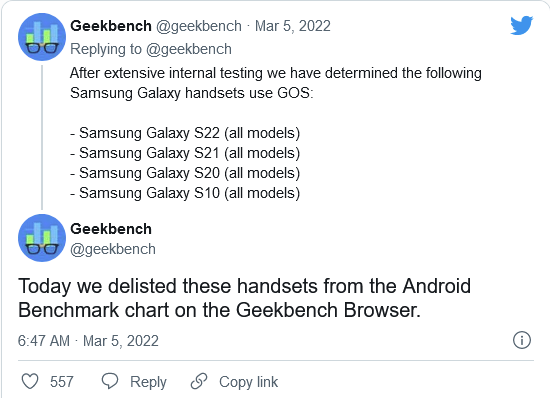This screenshot has height=398, width=550.
Task: Click the reply speech bubble icon
Action: pyautogui.click(x=110, y=381)
